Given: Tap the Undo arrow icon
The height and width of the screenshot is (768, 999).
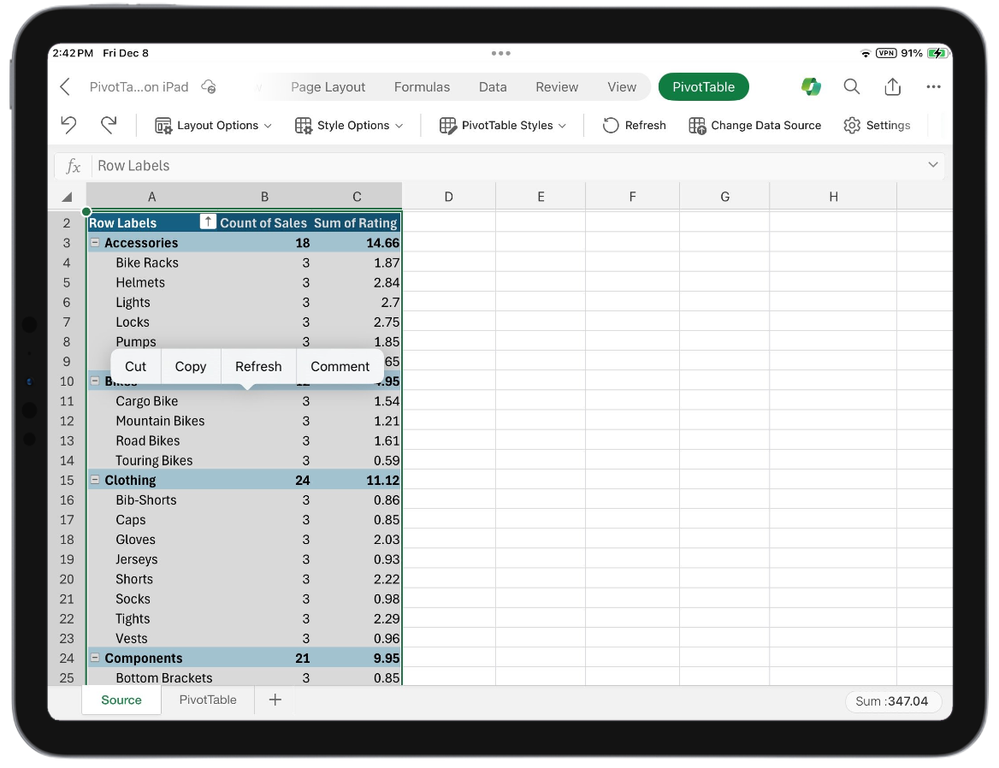Looking at the screenshot, I should [x=68, y=125].
